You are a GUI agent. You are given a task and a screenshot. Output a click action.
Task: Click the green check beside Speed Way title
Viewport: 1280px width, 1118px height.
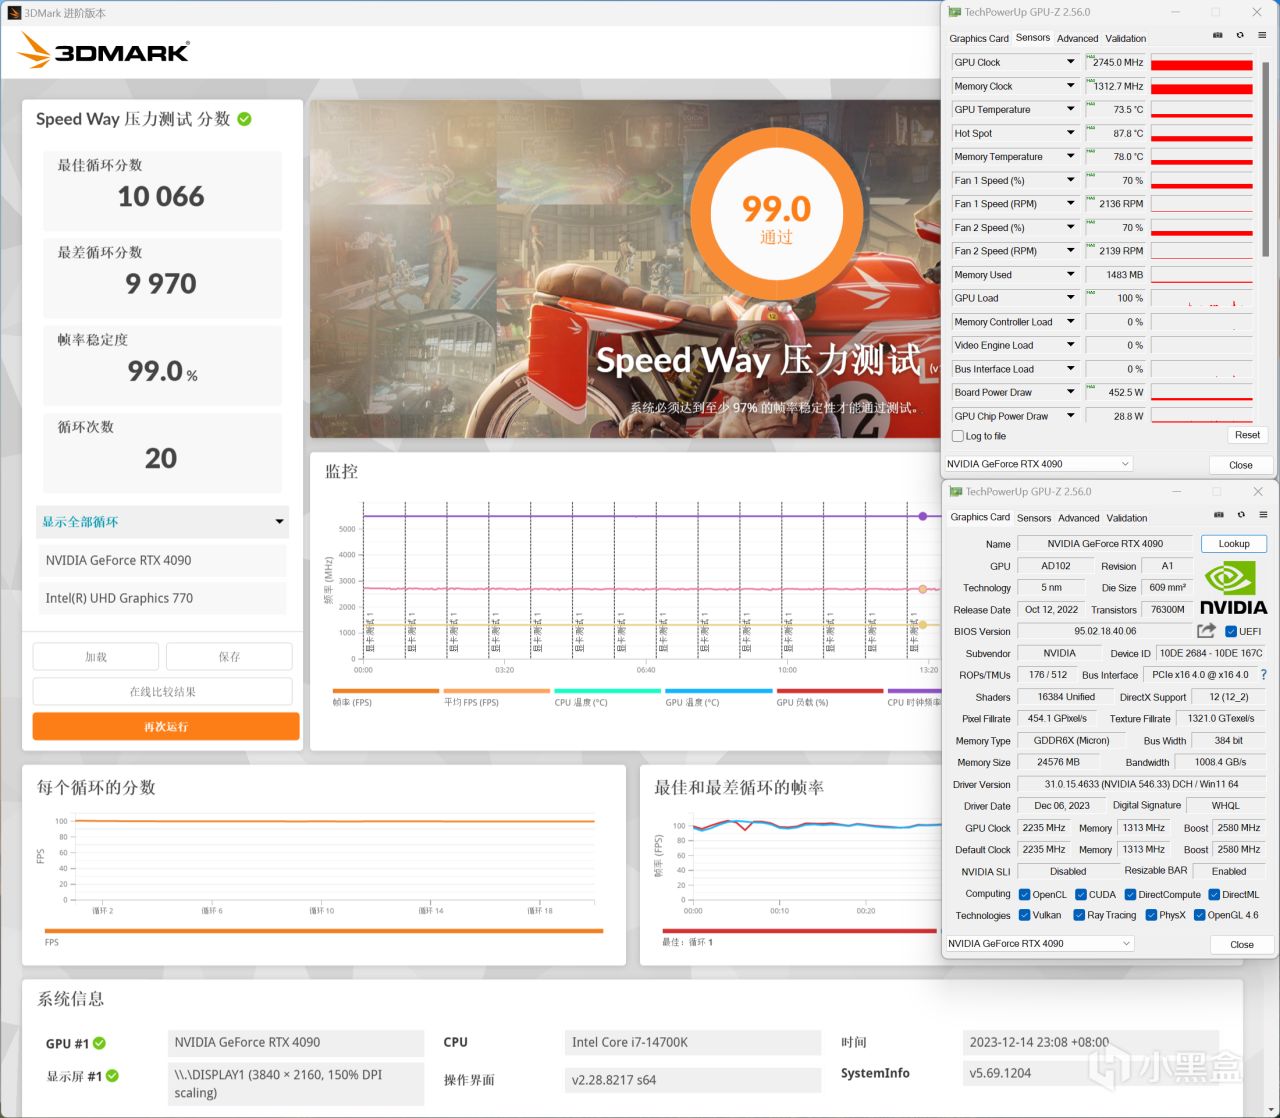coord(245,119)
